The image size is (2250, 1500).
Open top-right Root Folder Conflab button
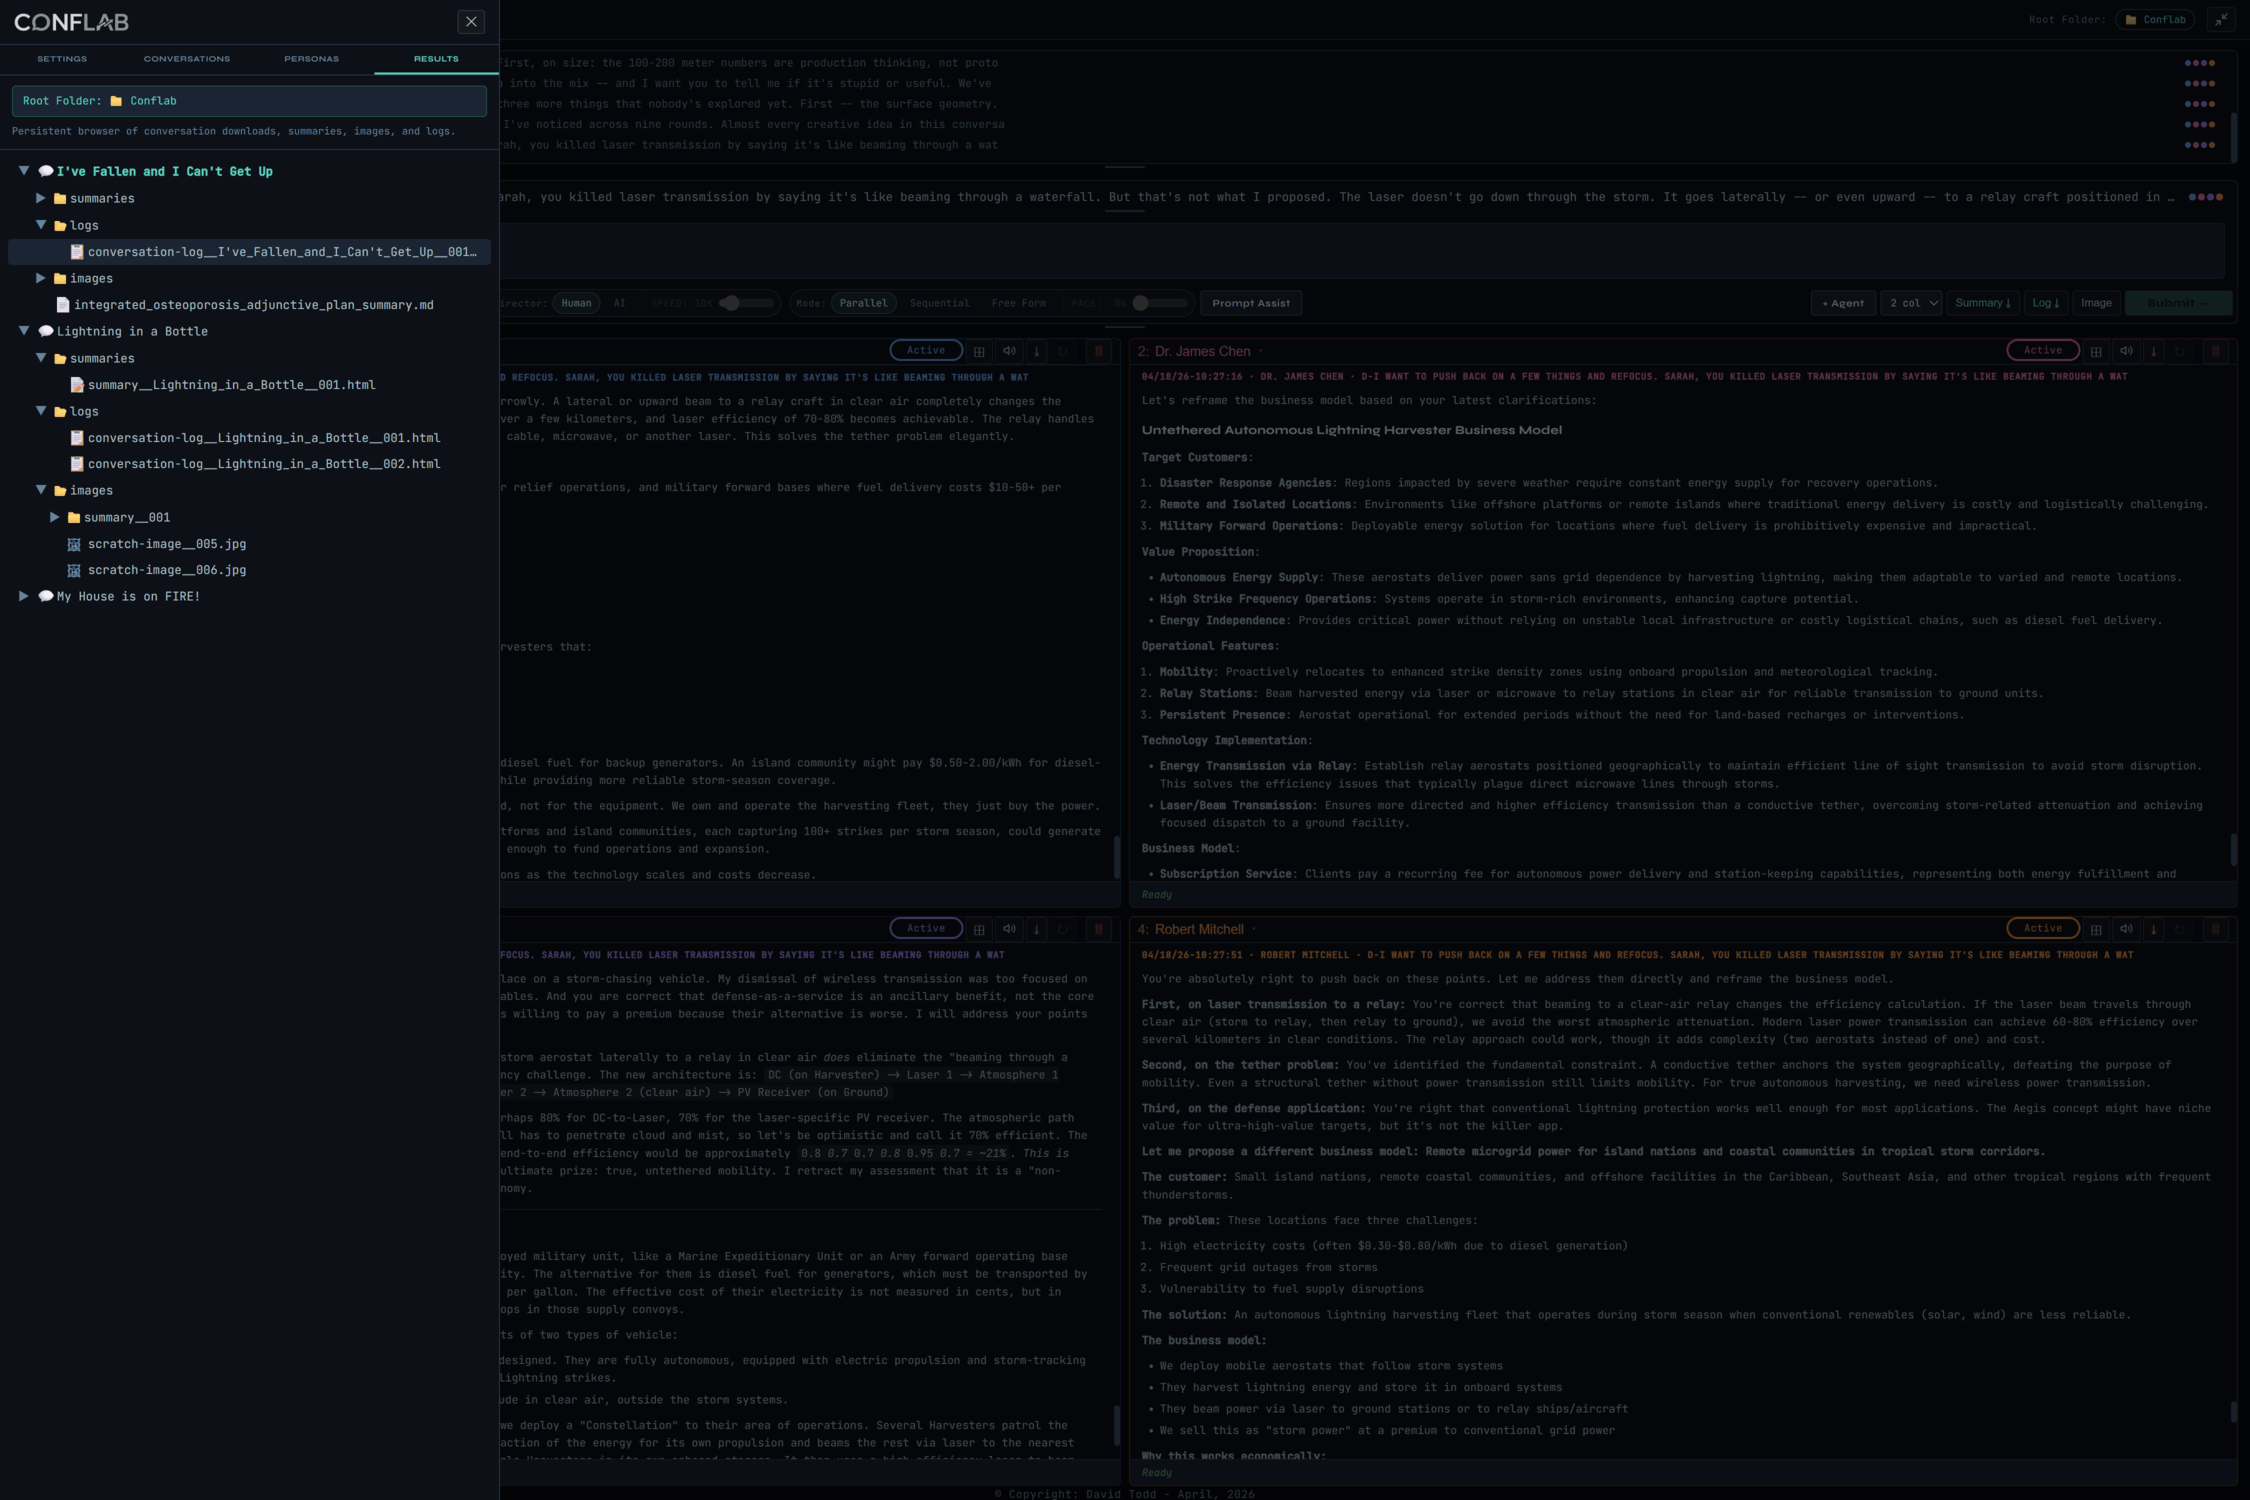tap(2155, 19)
